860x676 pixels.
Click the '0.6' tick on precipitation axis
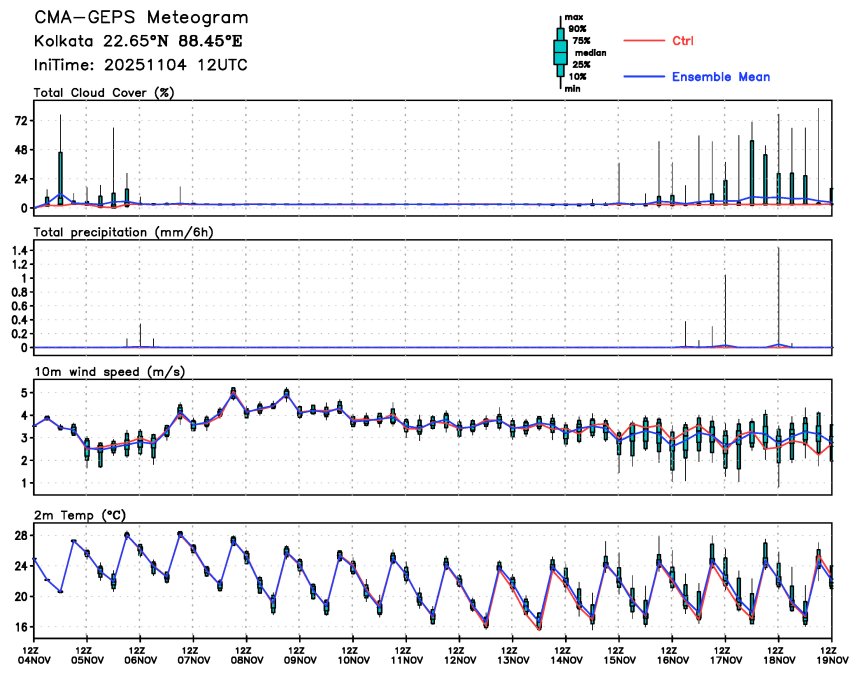click(19, 306)
